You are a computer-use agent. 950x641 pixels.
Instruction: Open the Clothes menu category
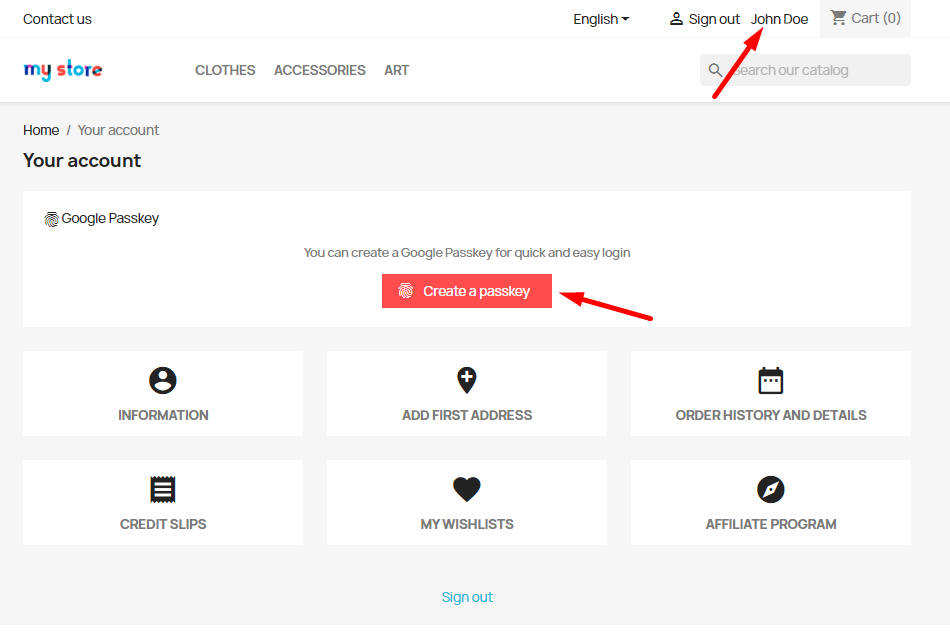[x=225, y=70]
